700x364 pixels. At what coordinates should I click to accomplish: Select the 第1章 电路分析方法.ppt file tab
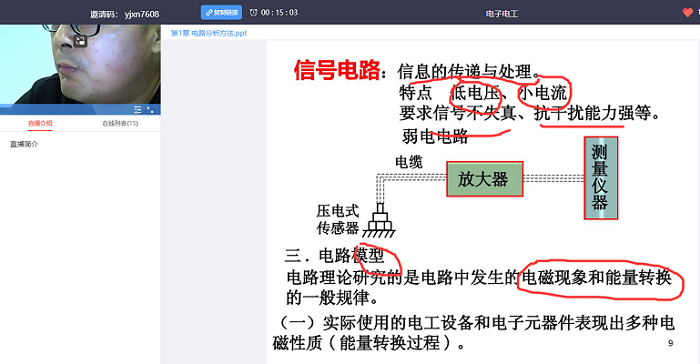(209, 33)
